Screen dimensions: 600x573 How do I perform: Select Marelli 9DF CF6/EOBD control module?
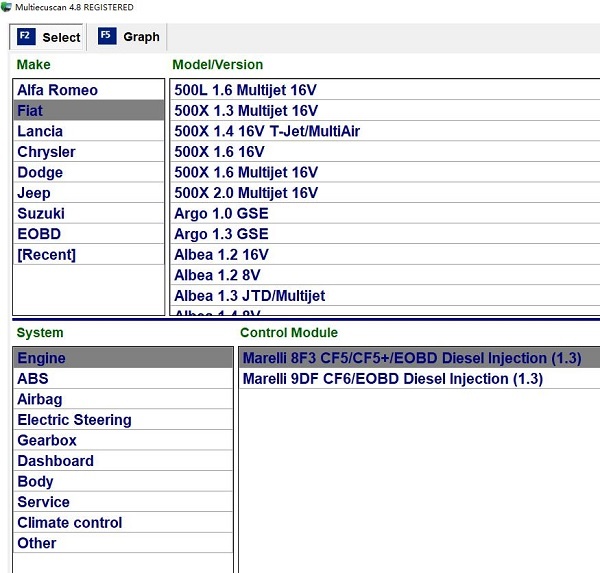pyautogui.click(x=392, y=379)
